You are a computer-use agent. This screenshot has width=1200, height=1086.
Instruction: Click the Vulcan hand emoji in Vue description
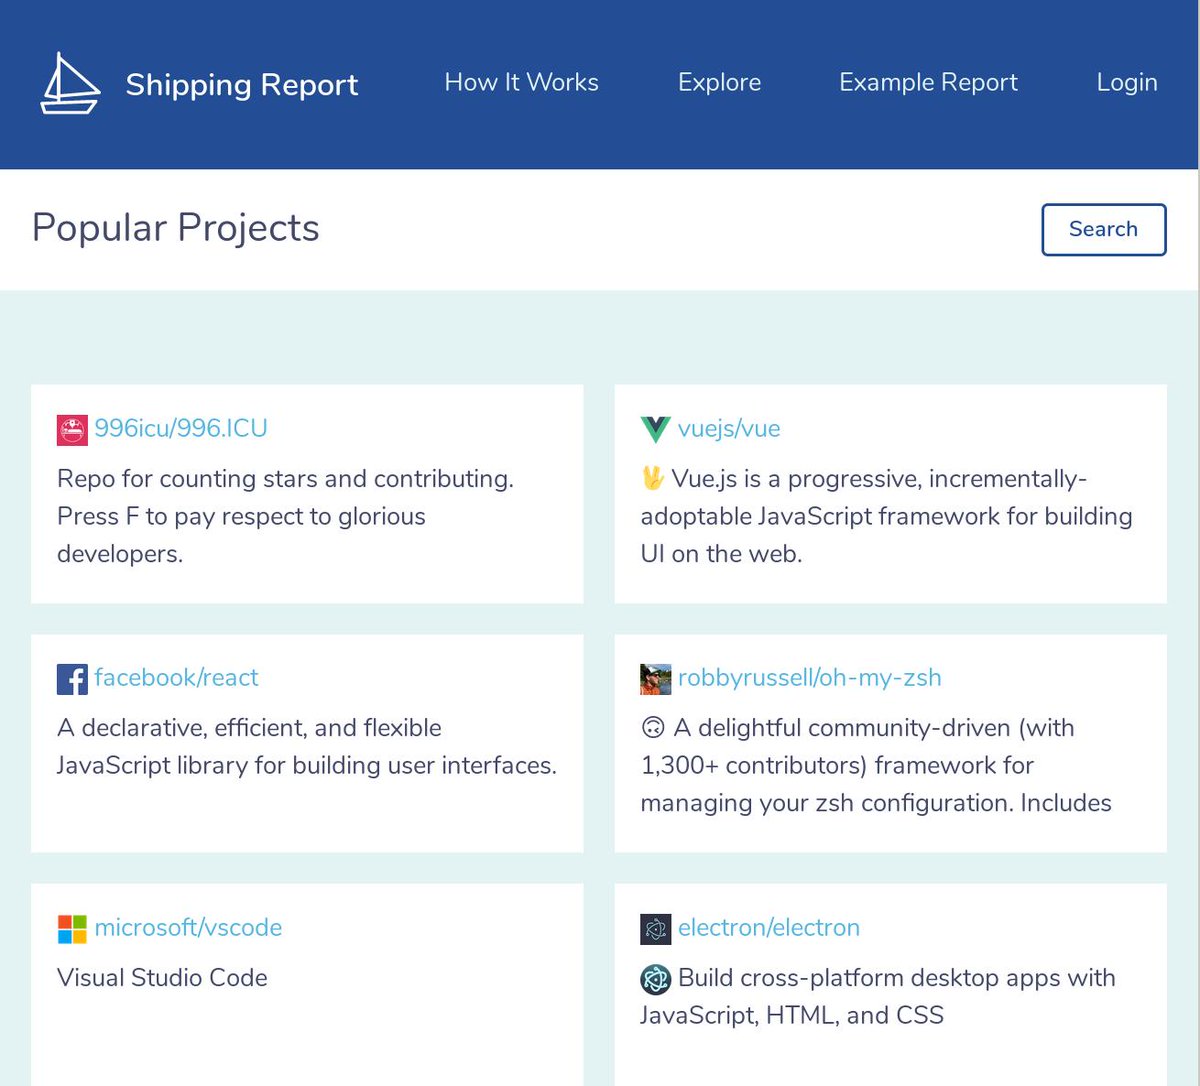click(653, 479)
